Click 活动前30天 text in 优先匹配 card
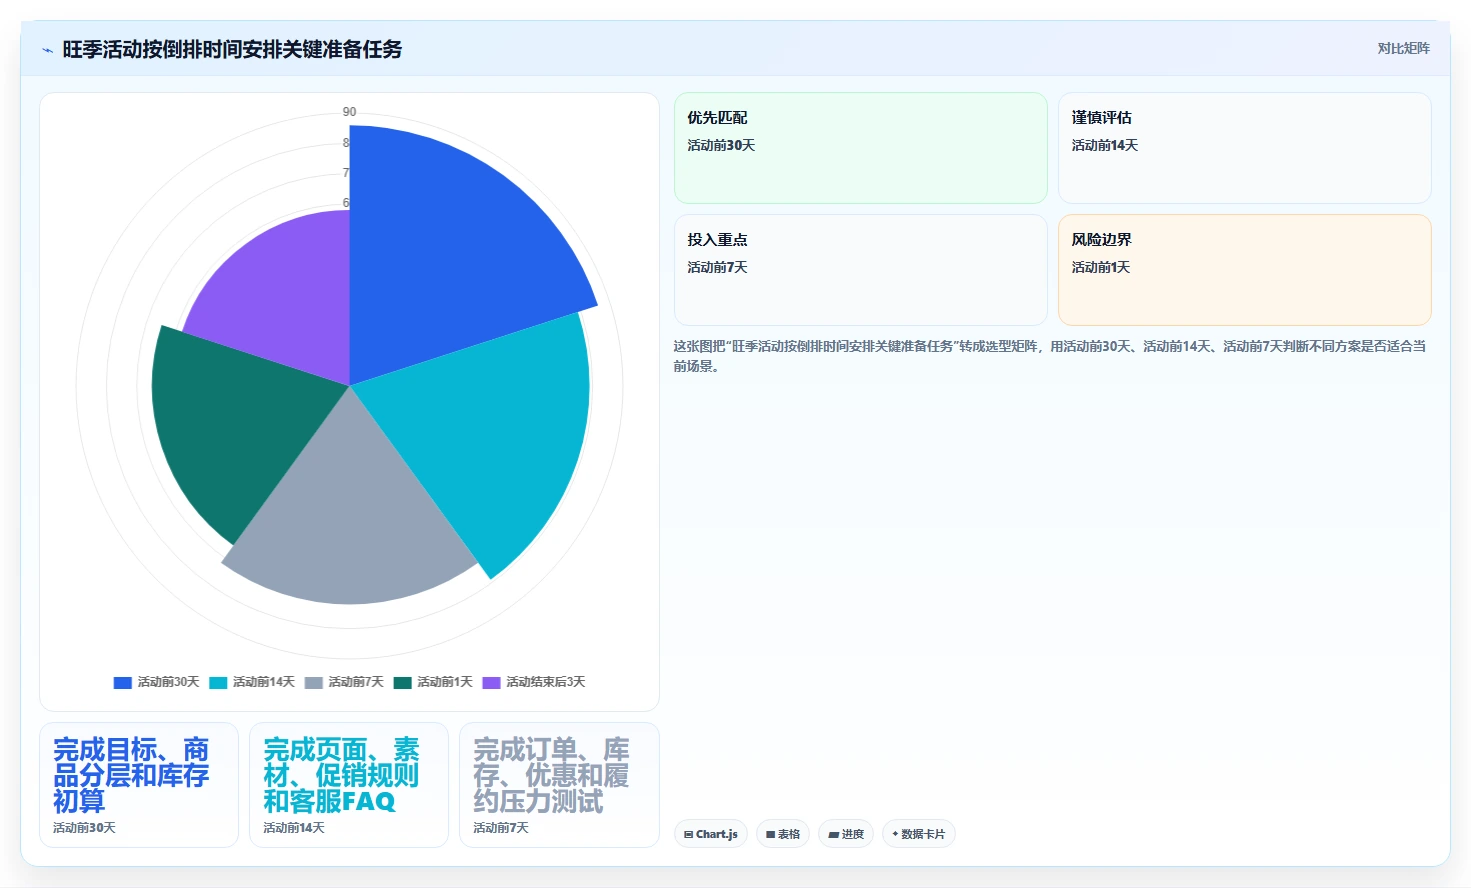This screenshot has width=1471, height=888. pos(721,145)
